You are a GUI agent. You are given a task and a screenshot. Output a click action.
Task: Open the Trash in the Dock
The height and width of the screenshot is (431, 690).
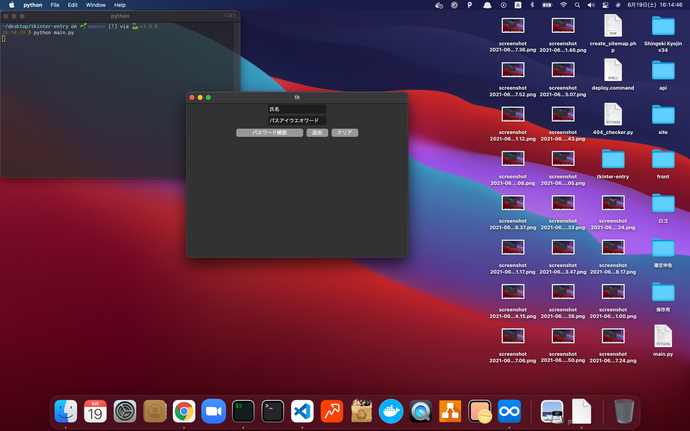point(624,411)
